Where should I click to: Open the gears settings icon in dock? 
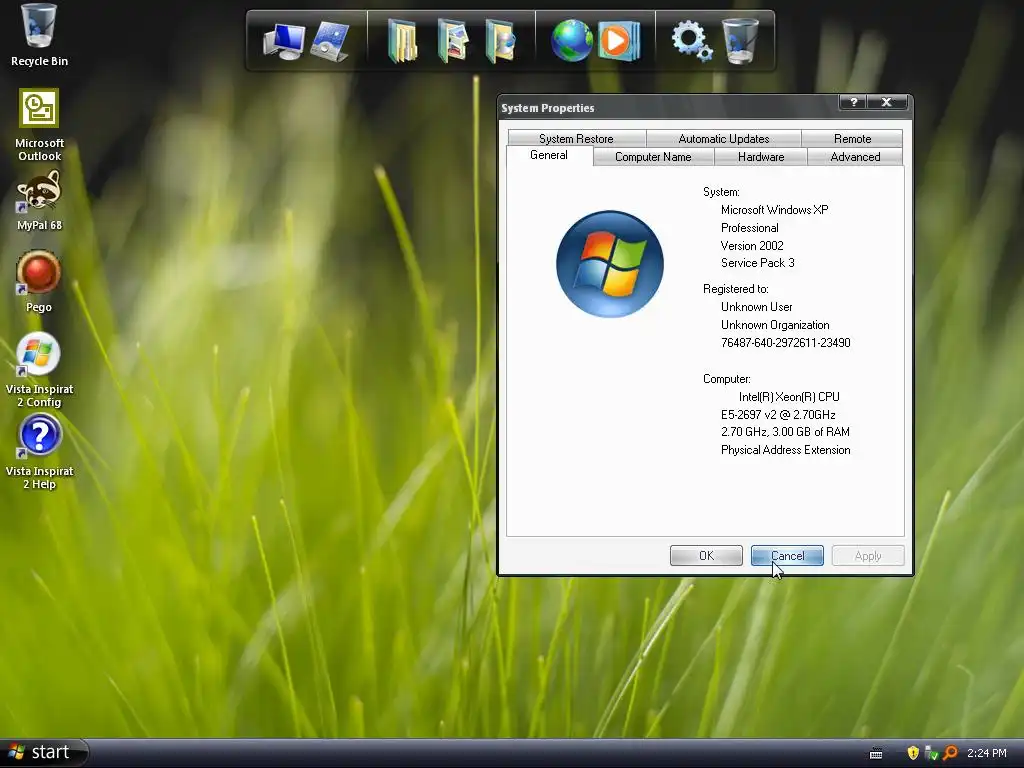pyautogui.click(x=692, y=40)
